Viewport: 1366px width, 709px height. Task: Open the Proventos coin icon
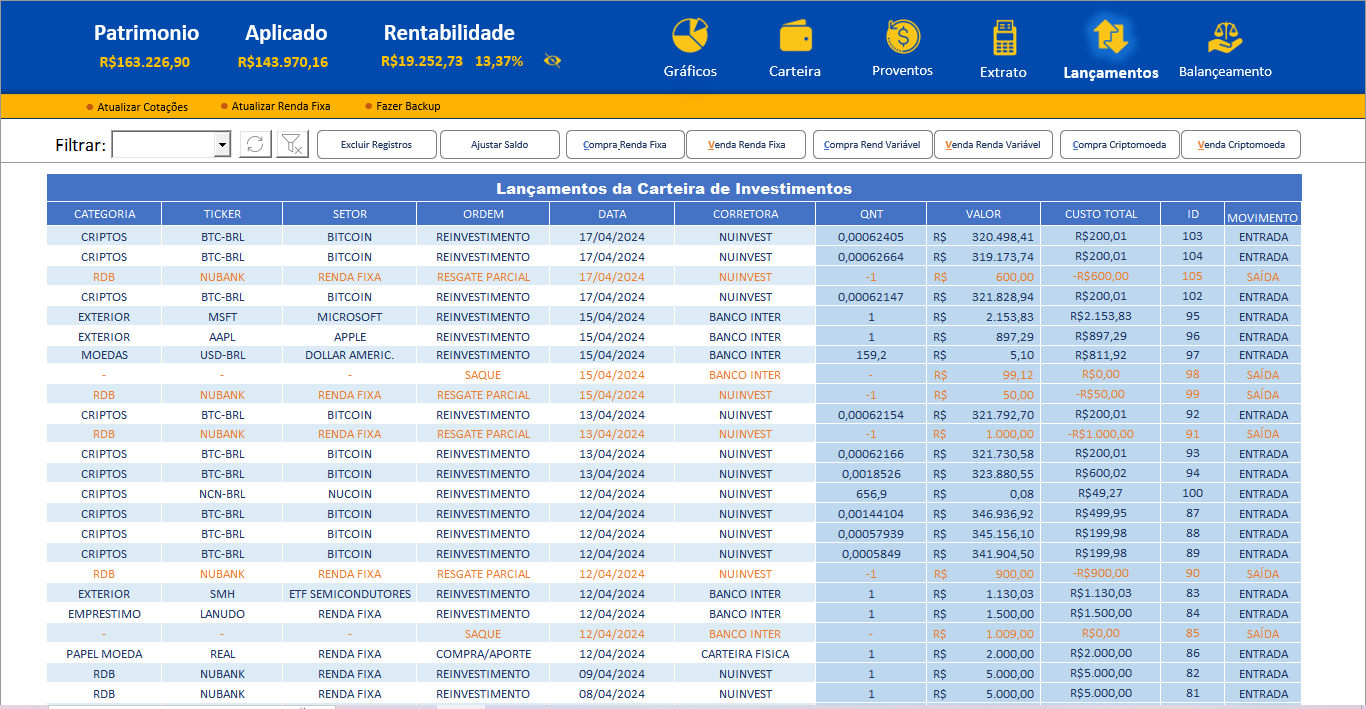click(x=903, y=37)
